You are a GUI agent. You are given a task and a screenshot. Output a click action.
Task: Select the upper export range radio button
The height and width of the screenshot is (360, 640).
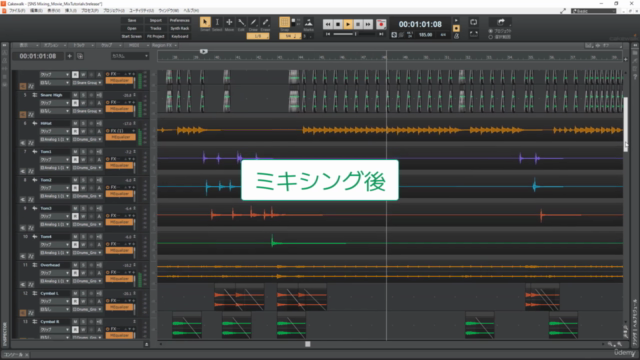click(x=491, y=31)
